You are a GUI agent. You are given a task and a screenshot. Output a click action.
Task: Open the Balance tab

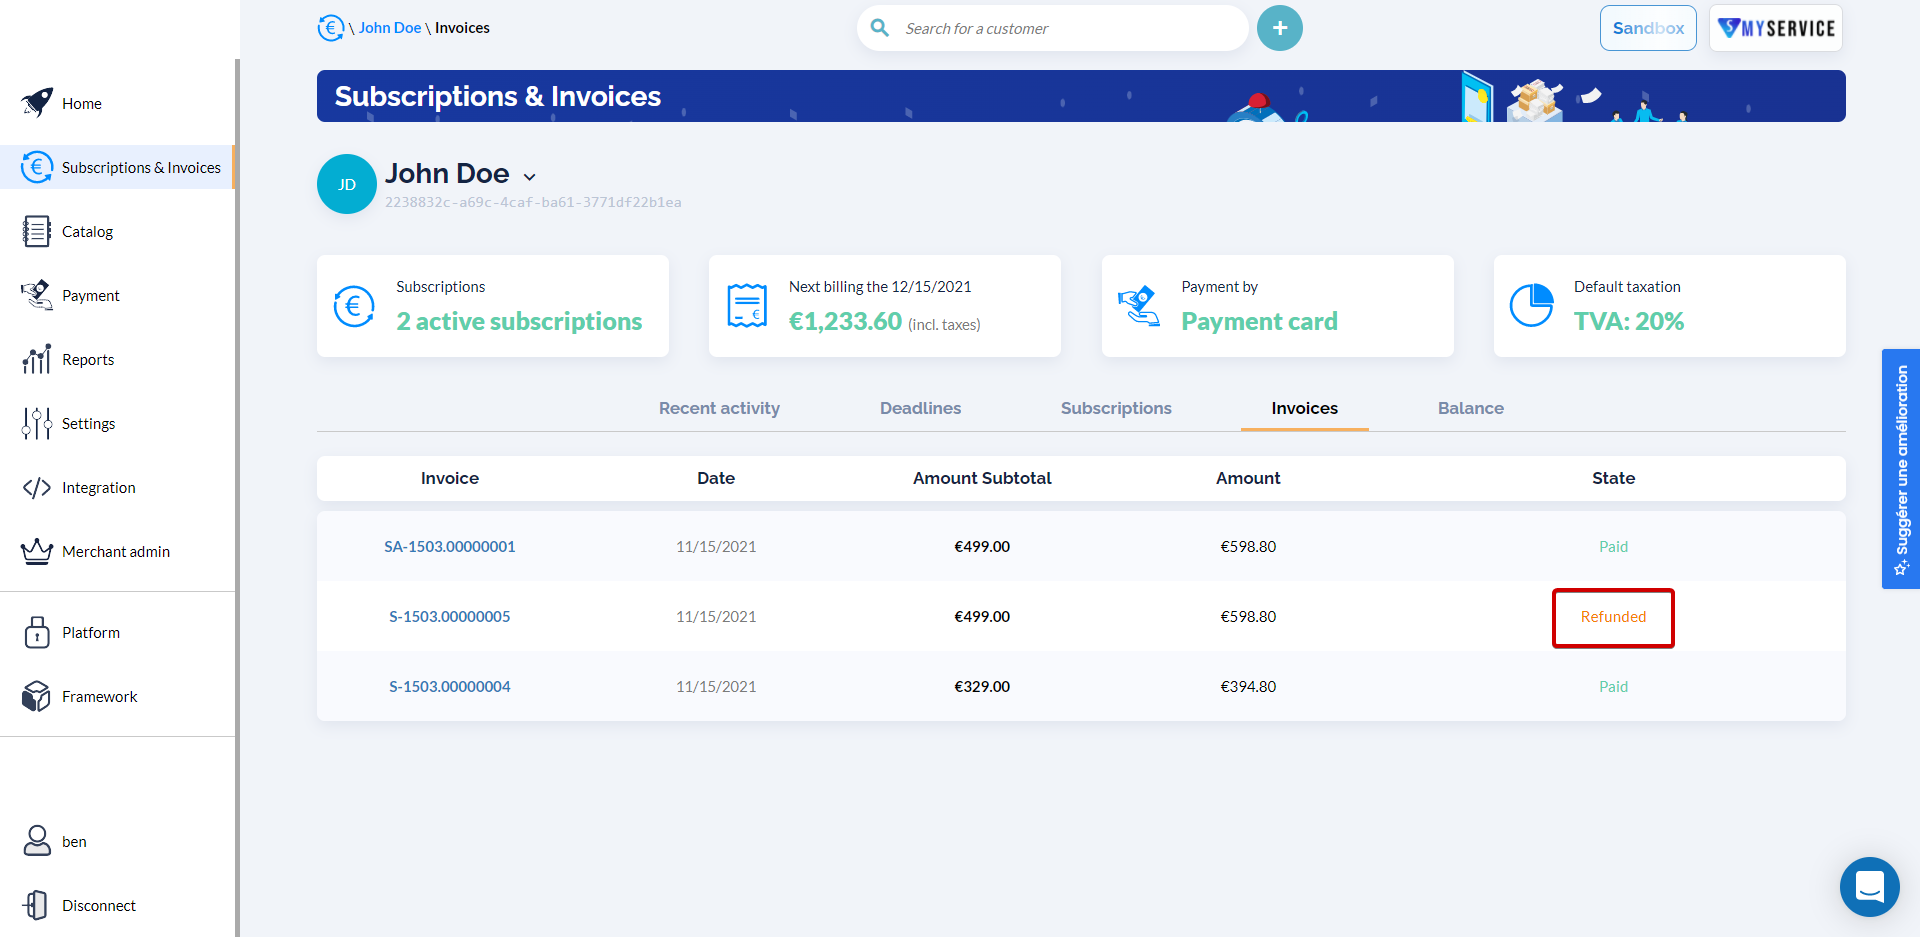tap(1471, 408)
